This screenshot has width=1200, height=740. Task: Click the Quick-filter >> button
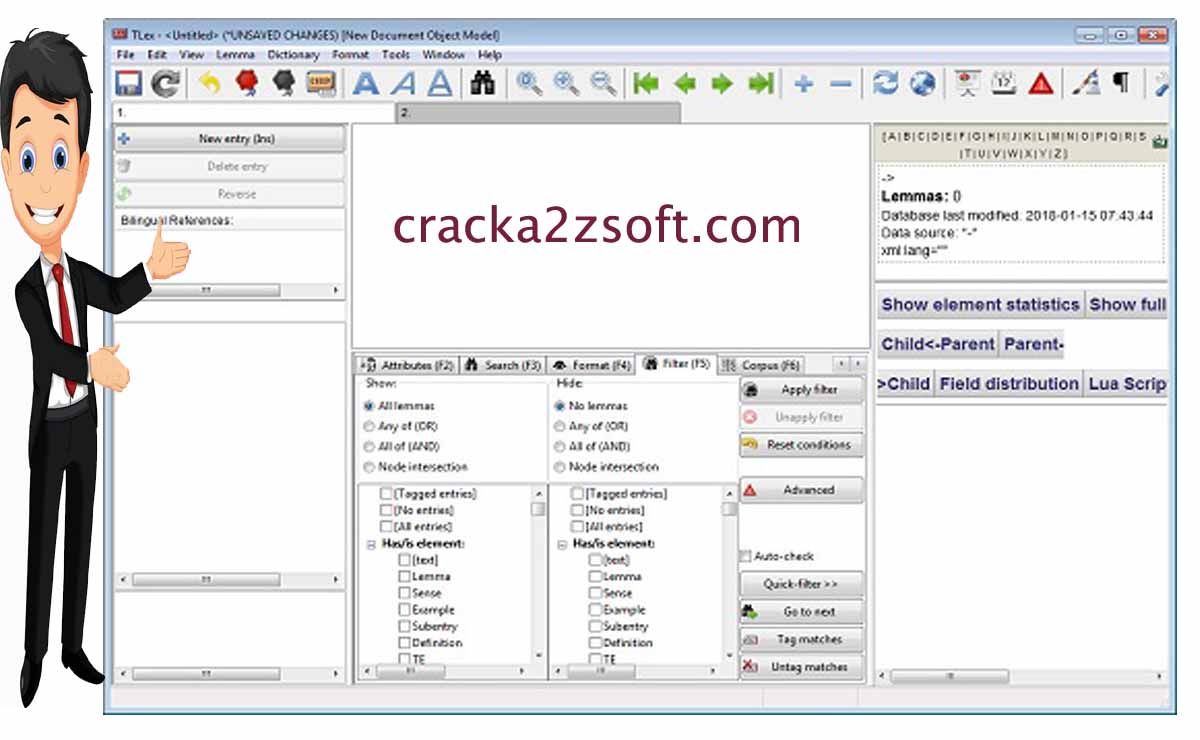(x=801, y=584)
